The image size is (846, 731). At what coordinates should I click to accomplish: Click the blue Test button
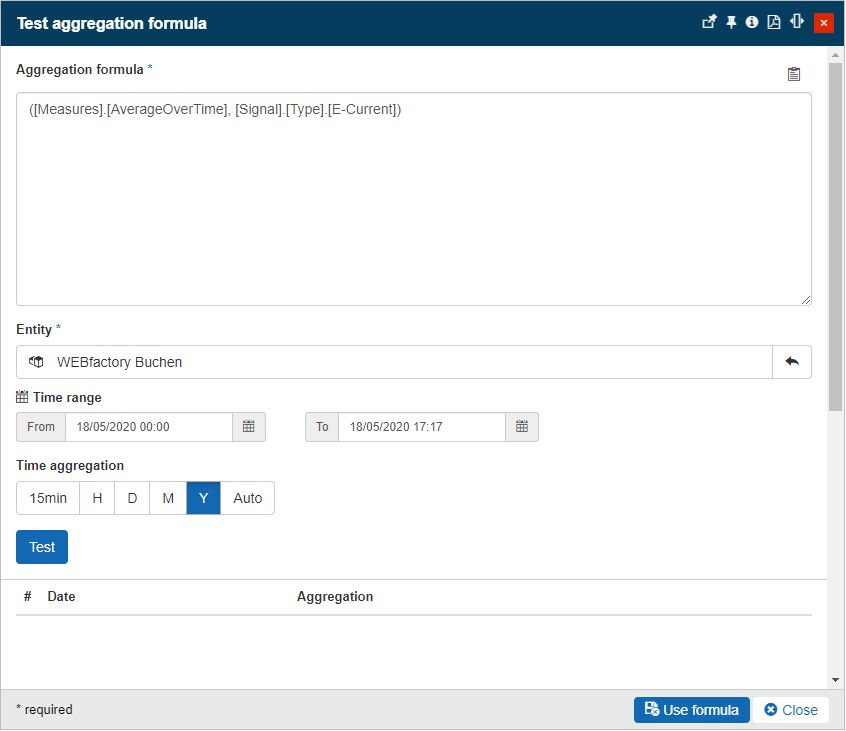(x=42, y=547)
